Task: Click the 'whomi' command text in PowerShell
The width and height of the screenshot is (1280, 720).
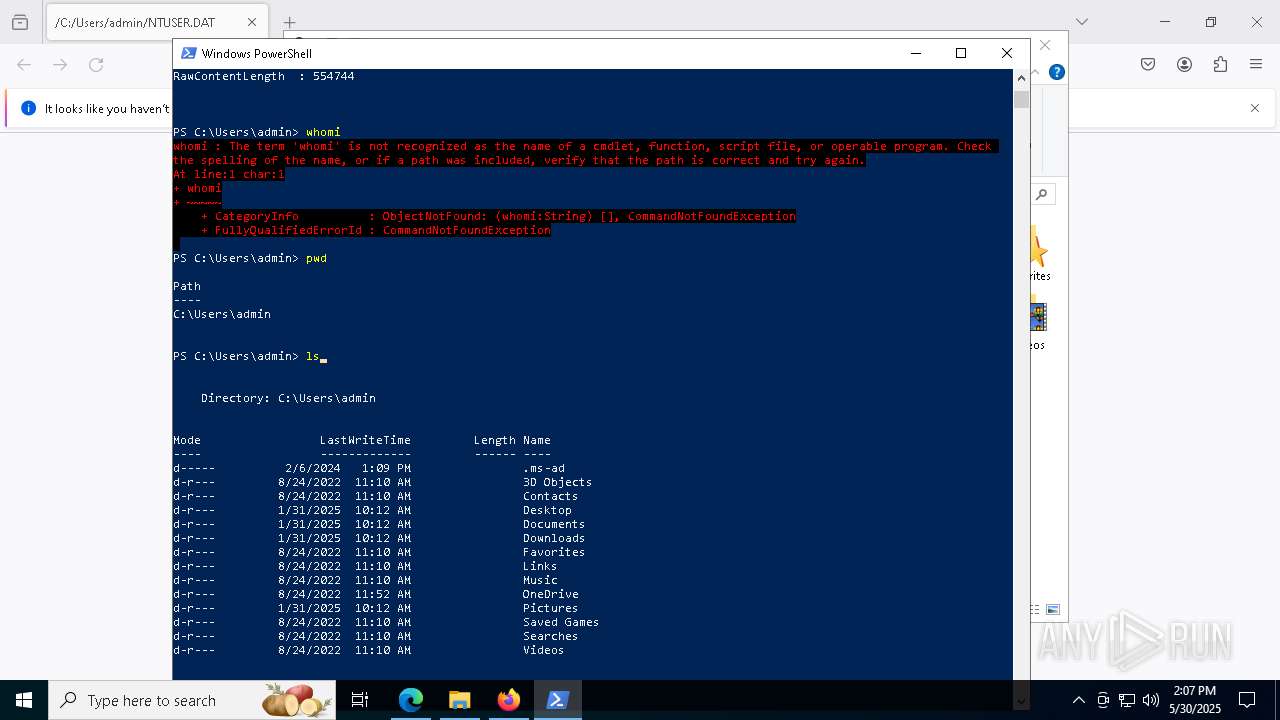Action: tap(323, 132)
